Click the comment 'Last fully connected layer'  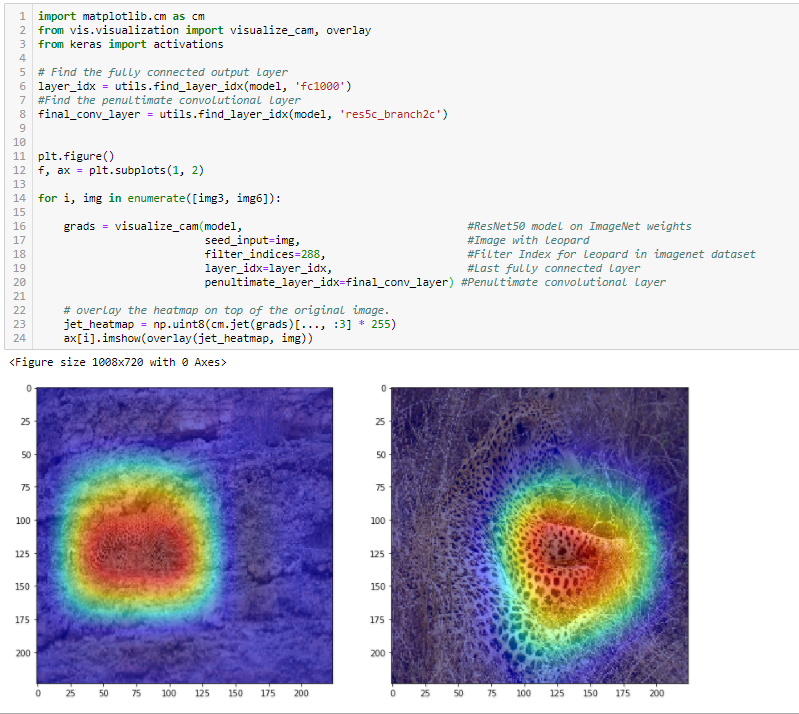[554, 268]
